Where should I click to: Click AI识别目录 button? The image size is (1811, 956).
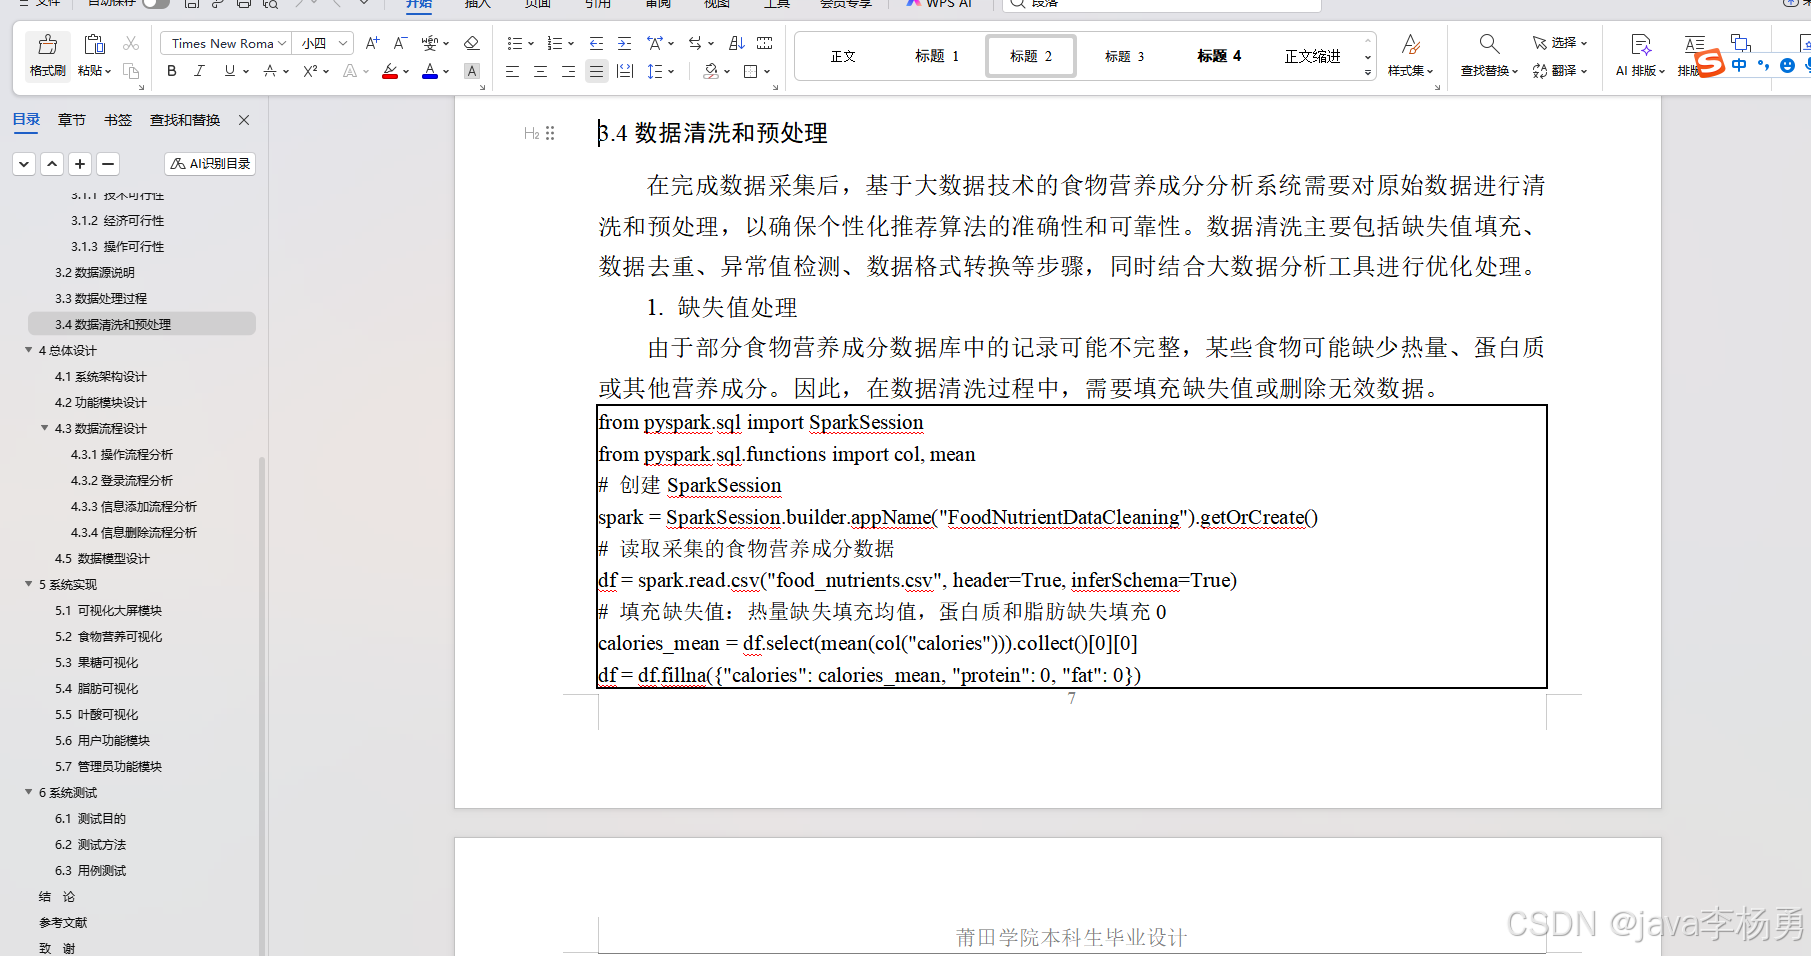click(x=210, y=163)
